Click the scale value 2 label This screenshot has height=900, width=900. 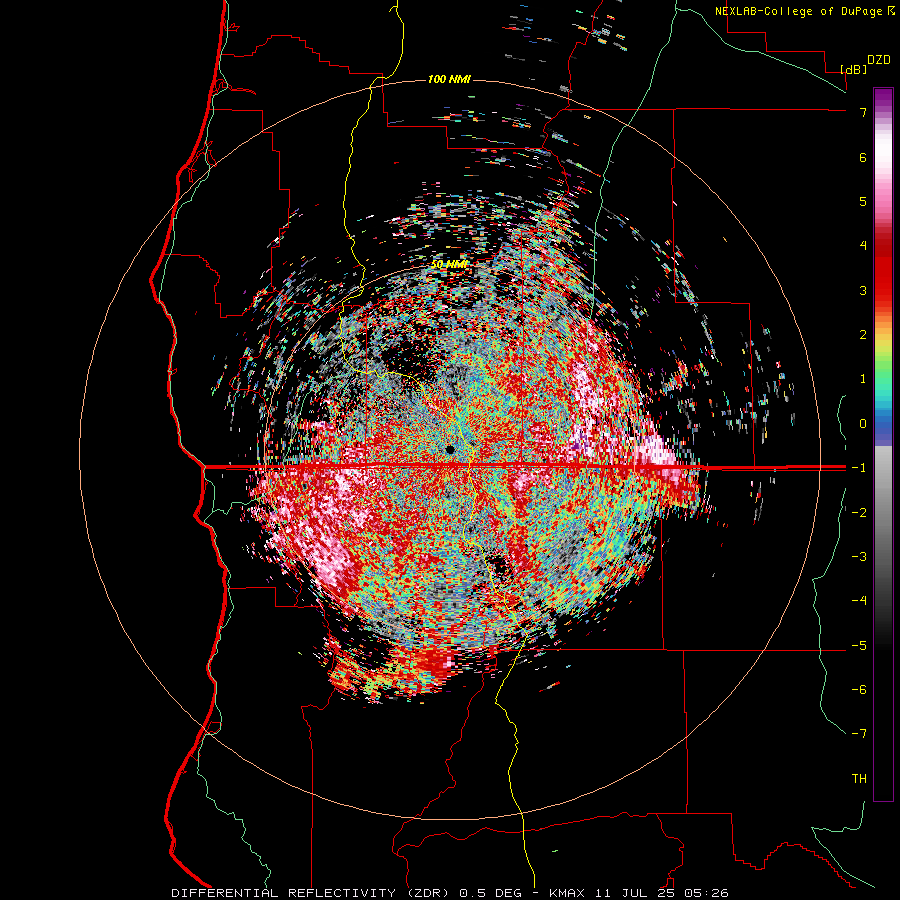863,335
